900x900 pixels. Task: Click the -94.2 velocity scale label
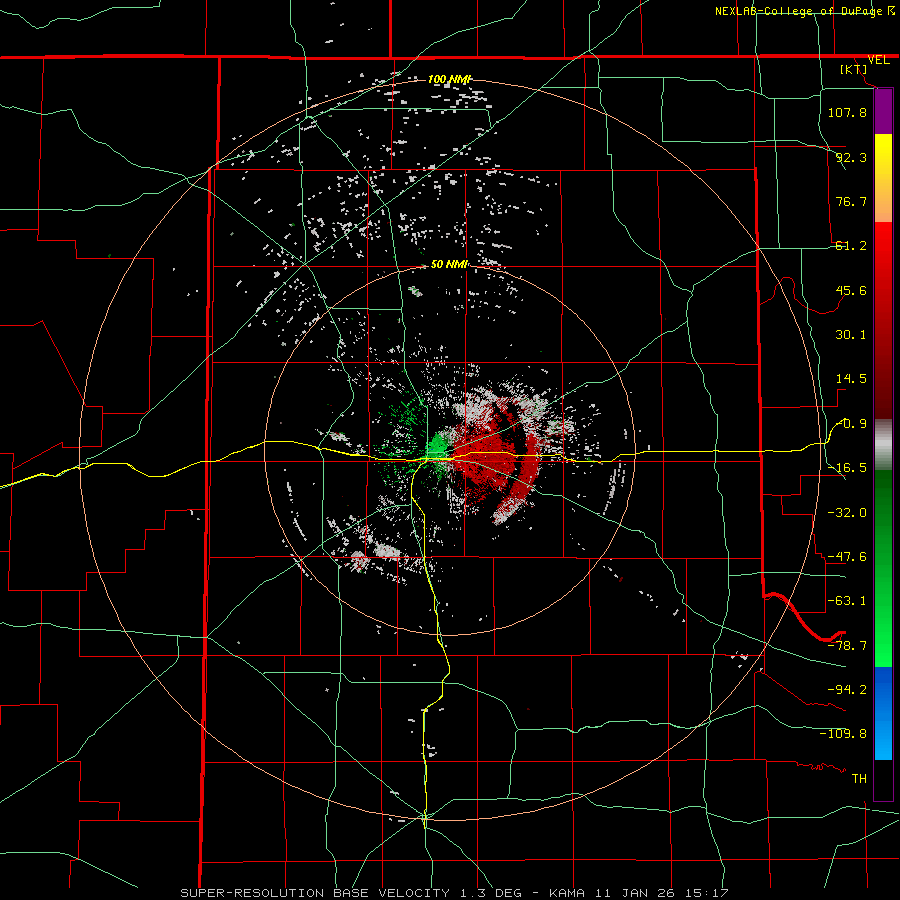point(847,689)
